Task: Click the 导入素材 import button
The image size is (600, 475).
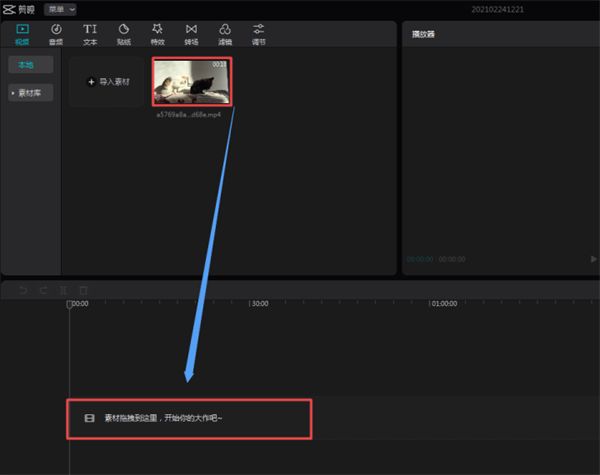Action: [110, 82]
